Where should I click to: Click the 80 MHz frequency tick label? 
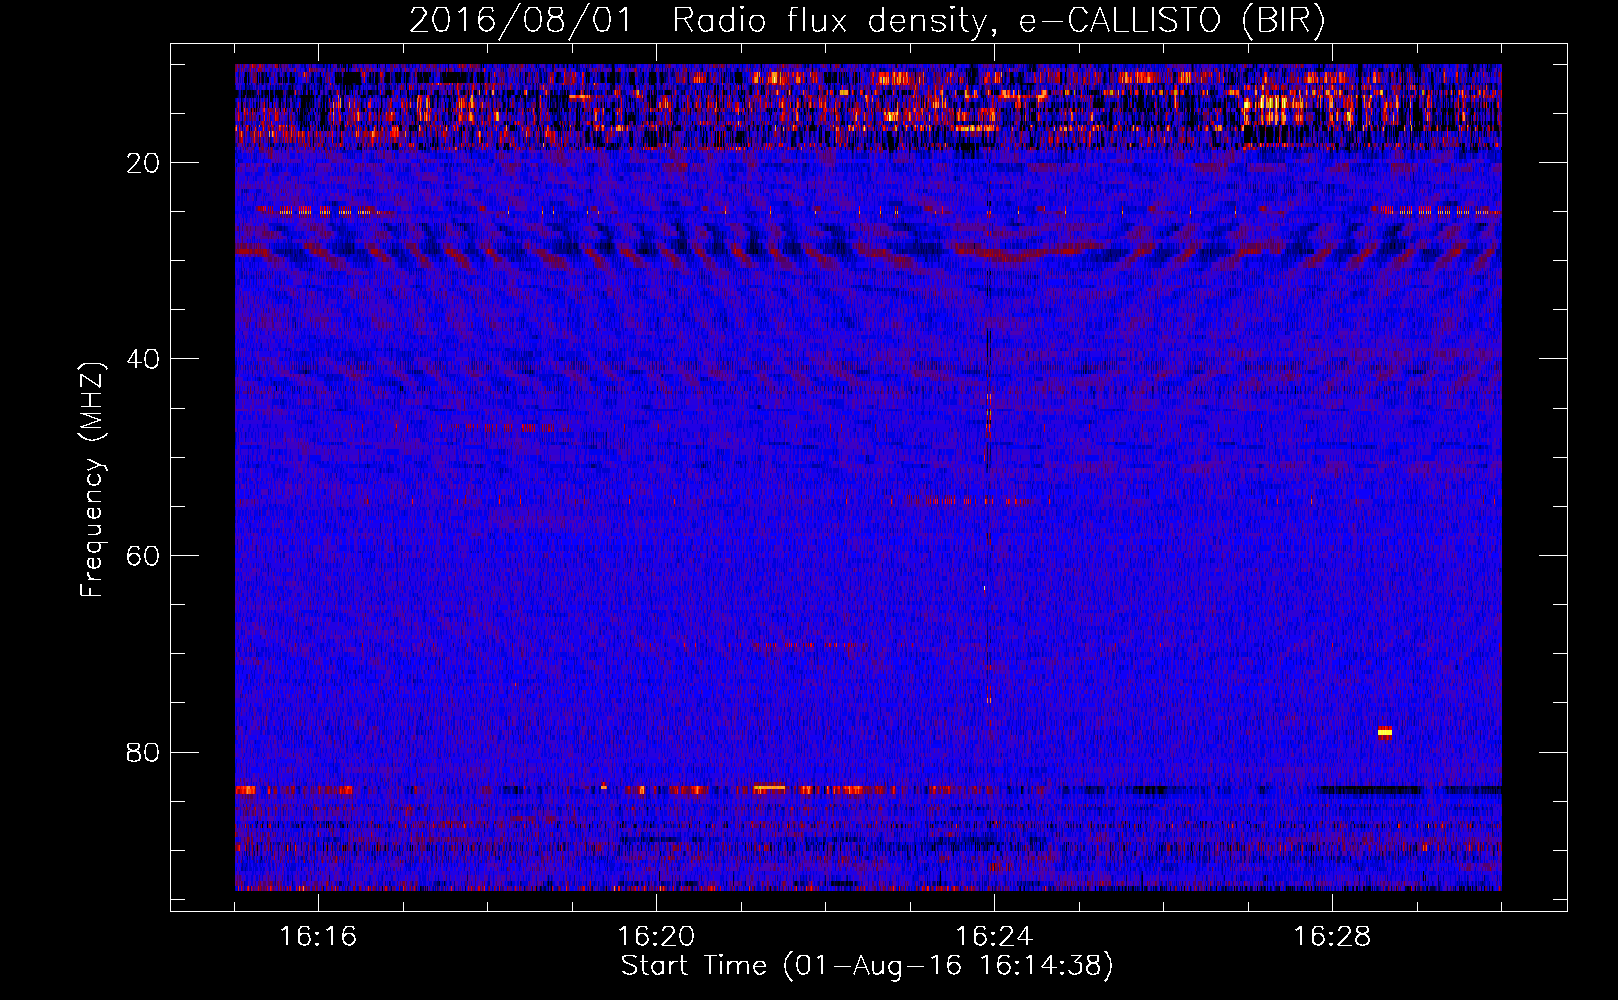tap(143, 752)
